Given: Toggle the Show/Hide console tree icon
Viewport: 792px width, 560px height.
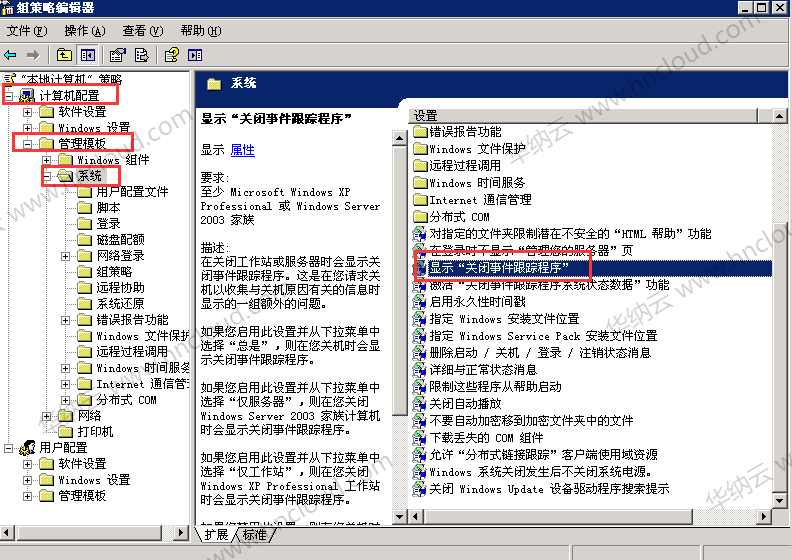Looking at the screenshot, I should click(x=87, y=55).
